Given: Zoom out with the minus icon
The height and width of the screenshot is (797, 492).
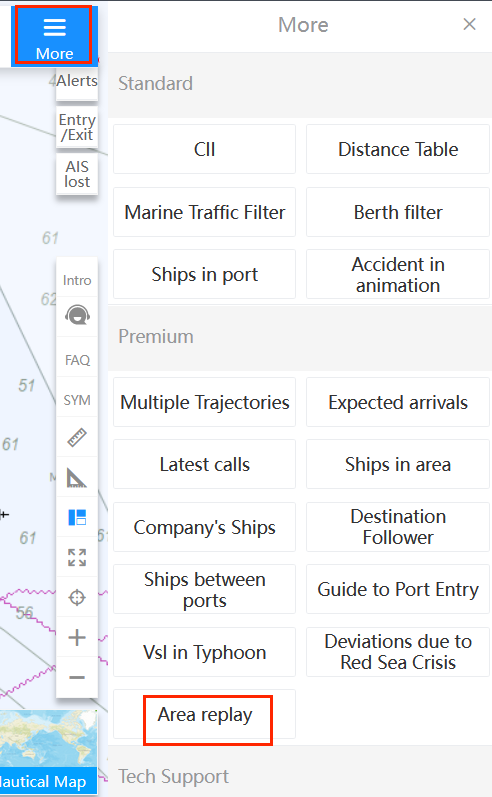Looking at the screenshot, I should pyautogui.click(x=77, y=678).
